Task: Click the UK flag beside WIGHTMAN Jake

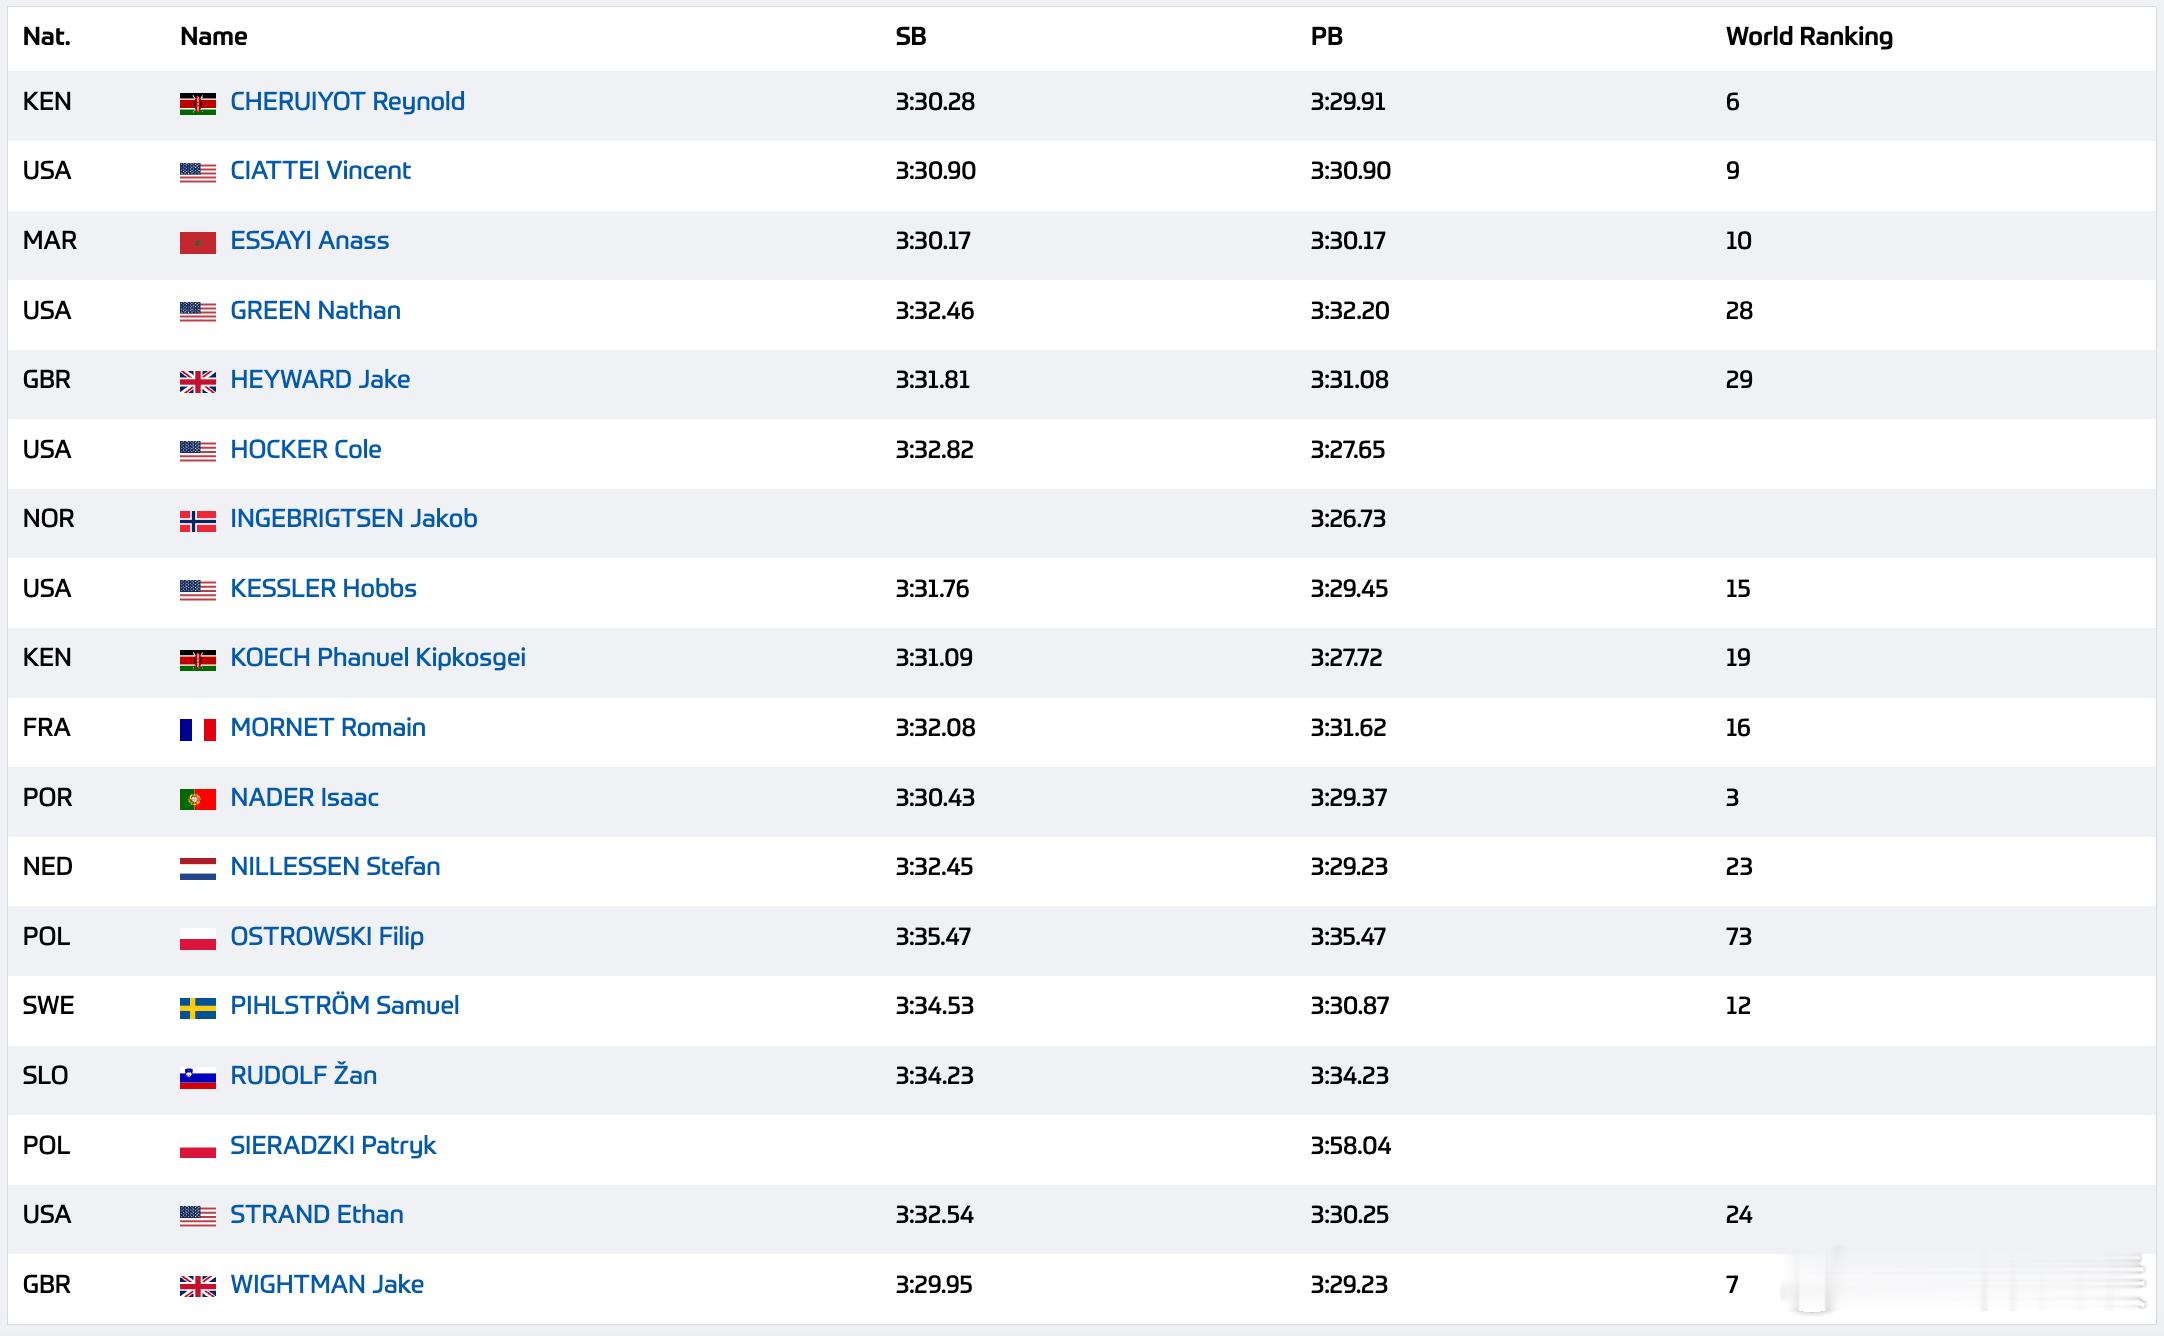Action: coord(197,1286)
